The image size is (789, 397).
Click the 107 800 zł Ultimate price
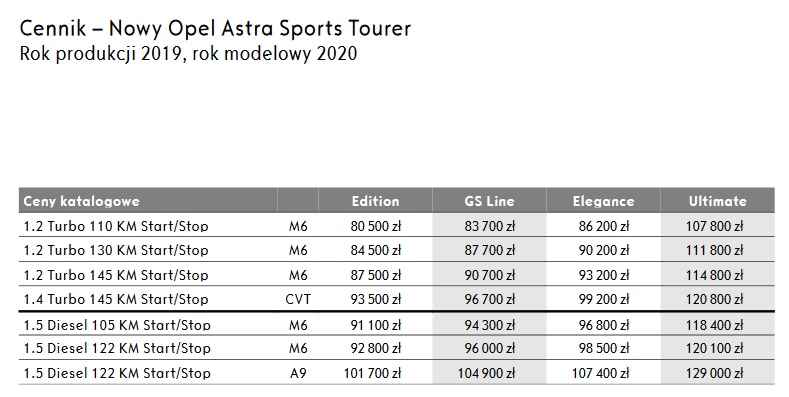715,226
